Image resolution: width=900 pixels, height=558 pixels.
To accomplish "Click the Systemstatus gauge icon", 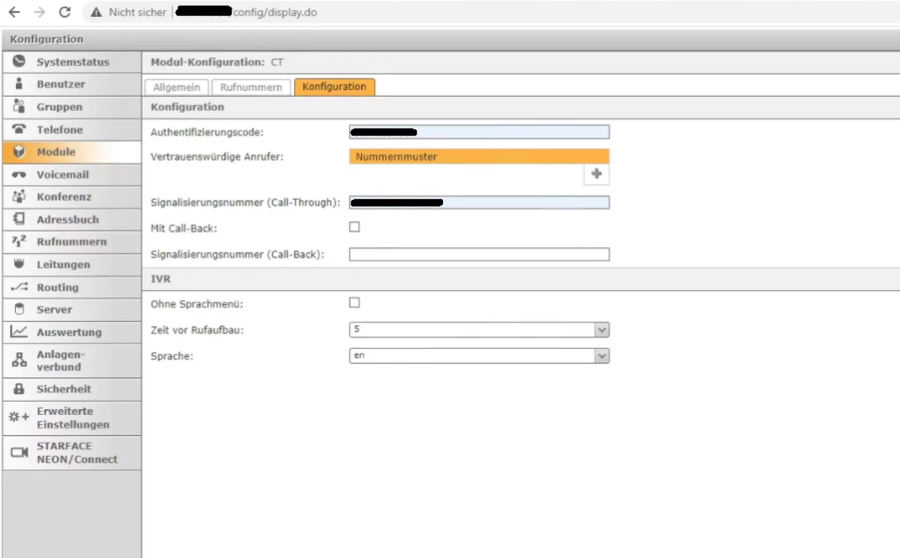I will tap(19, 62).
